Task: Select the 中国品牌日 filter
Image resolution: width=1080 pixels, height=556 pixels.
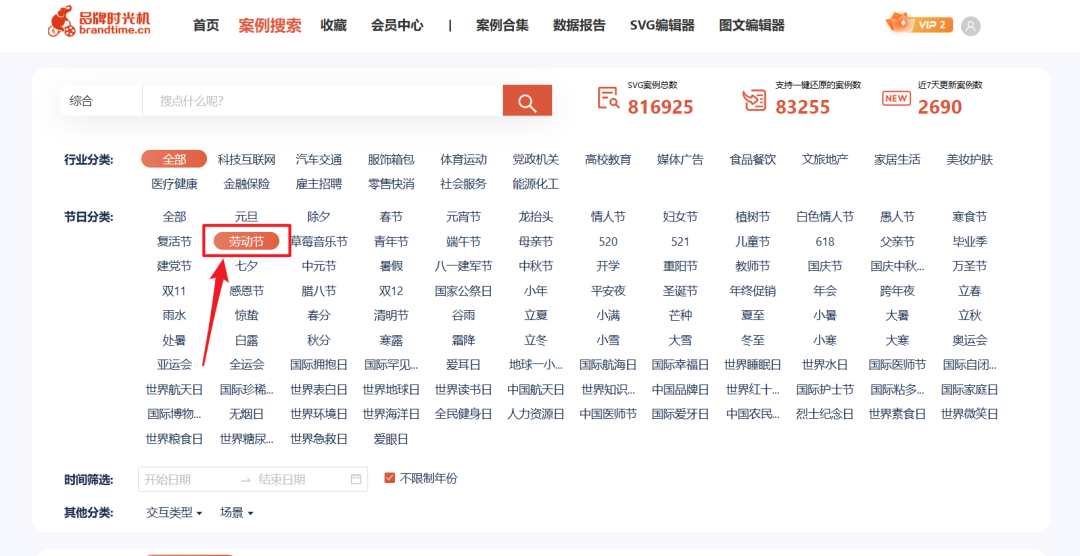Action: tap(681, 389)
